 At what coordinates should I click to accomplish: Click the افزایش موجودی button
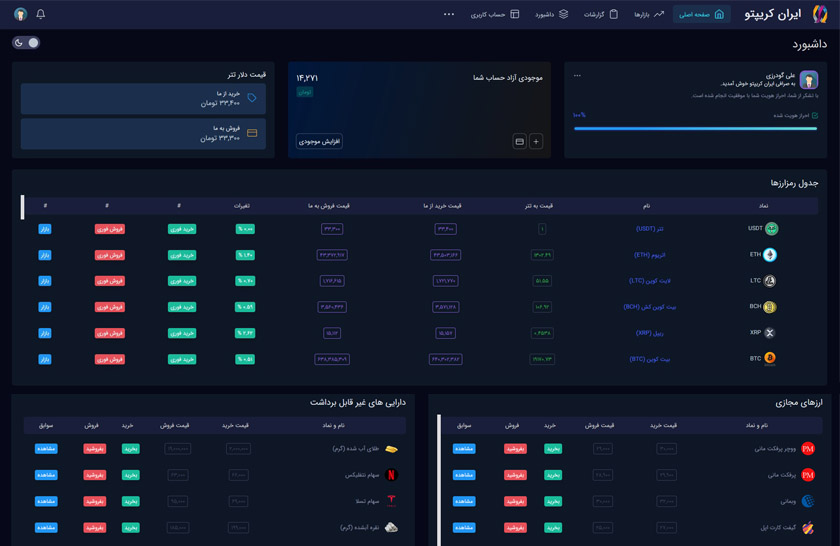(x=319, y=142)
